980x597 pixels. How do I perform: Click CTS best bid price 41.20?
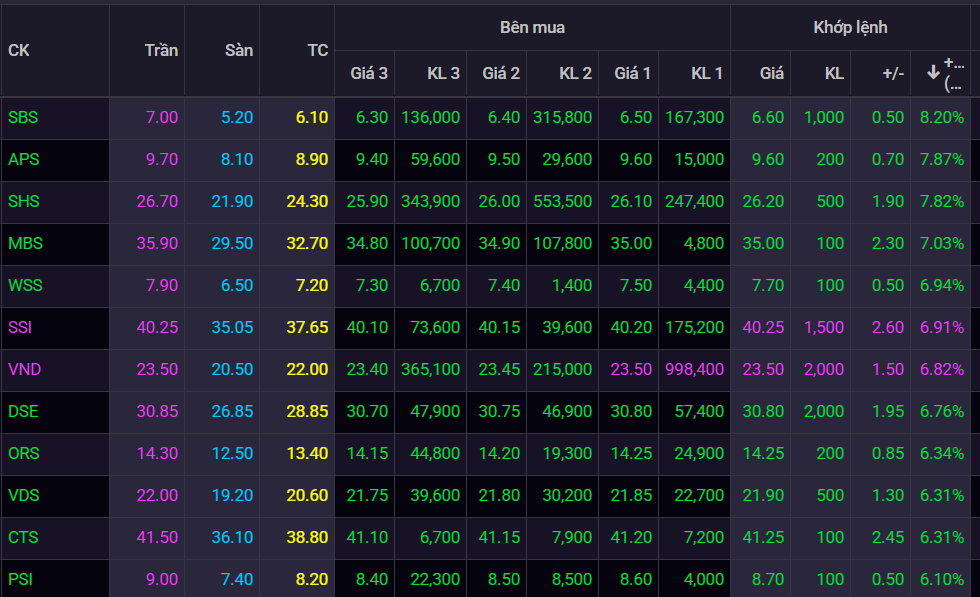point(633,537)
